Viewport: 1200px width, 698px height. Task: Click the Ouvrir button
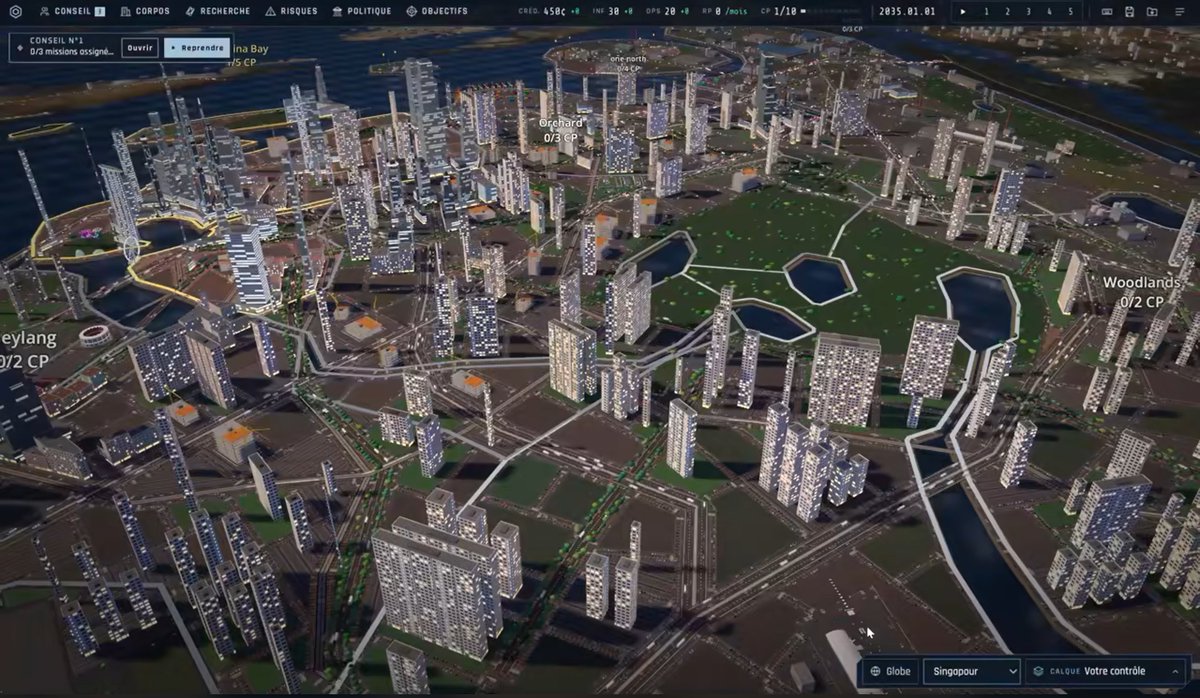coord(140,47)
